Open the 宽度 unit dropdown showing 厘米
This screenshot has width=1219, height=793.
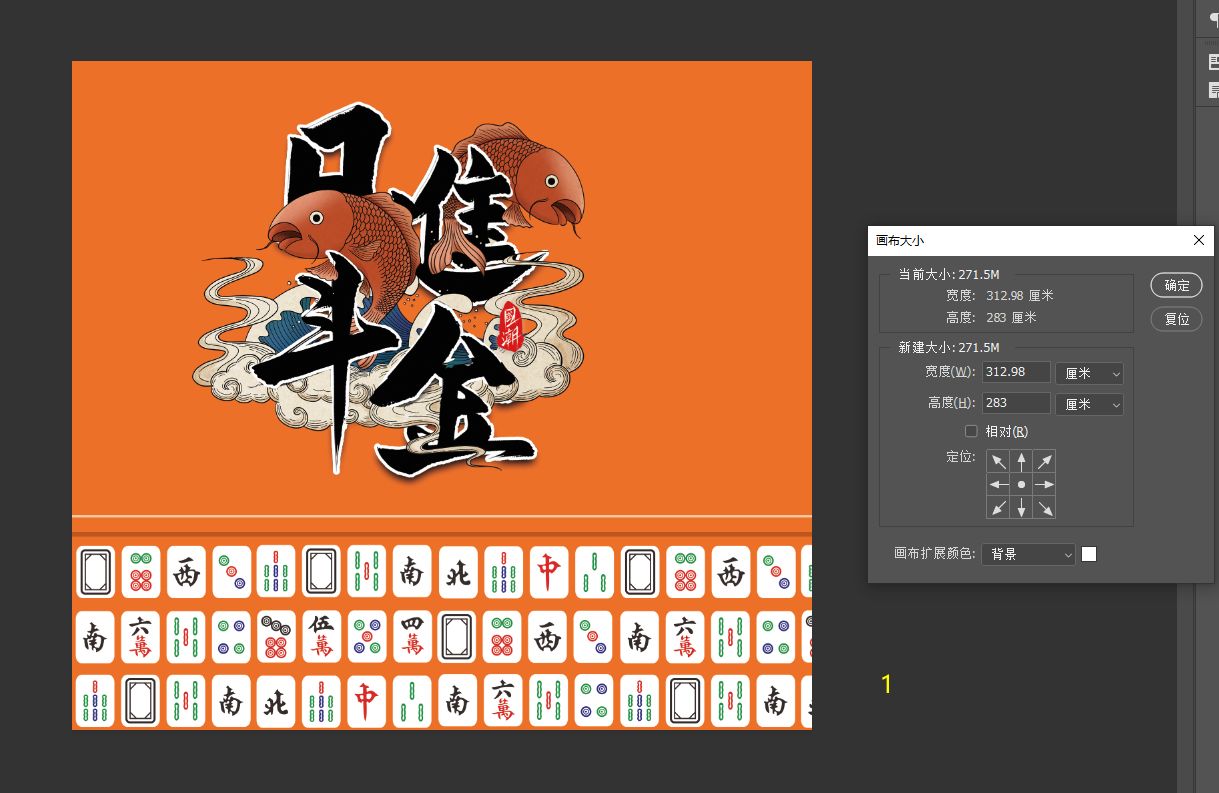click(1089, 373)
